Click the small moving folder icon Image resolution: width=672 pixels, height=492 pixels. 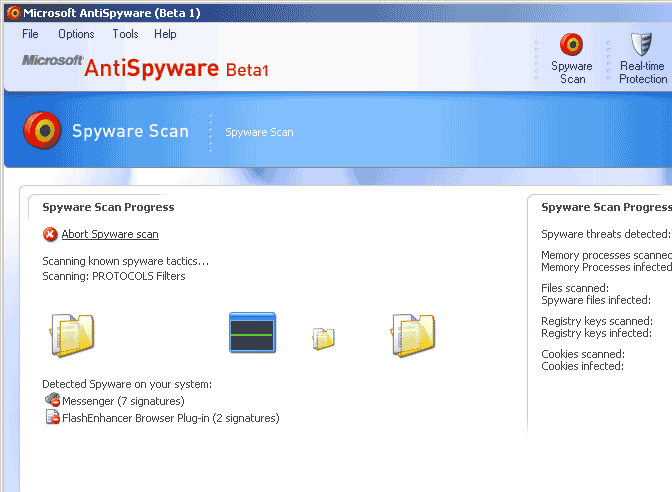point(324,339)
